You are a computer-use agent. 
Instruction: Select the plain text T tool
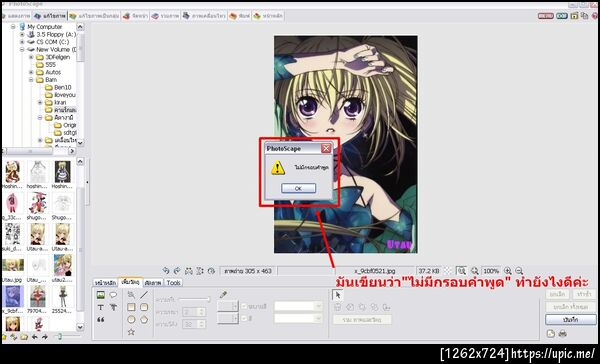click(x=101, y=307)
